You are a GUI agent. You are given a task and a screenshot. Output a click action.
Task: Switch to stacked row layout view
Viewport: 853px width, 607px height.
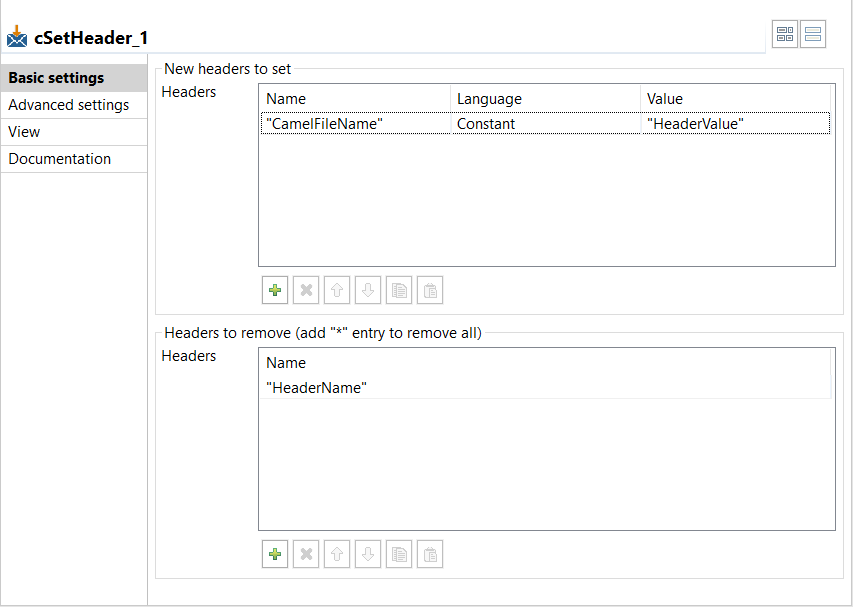[x=813, y=35]
